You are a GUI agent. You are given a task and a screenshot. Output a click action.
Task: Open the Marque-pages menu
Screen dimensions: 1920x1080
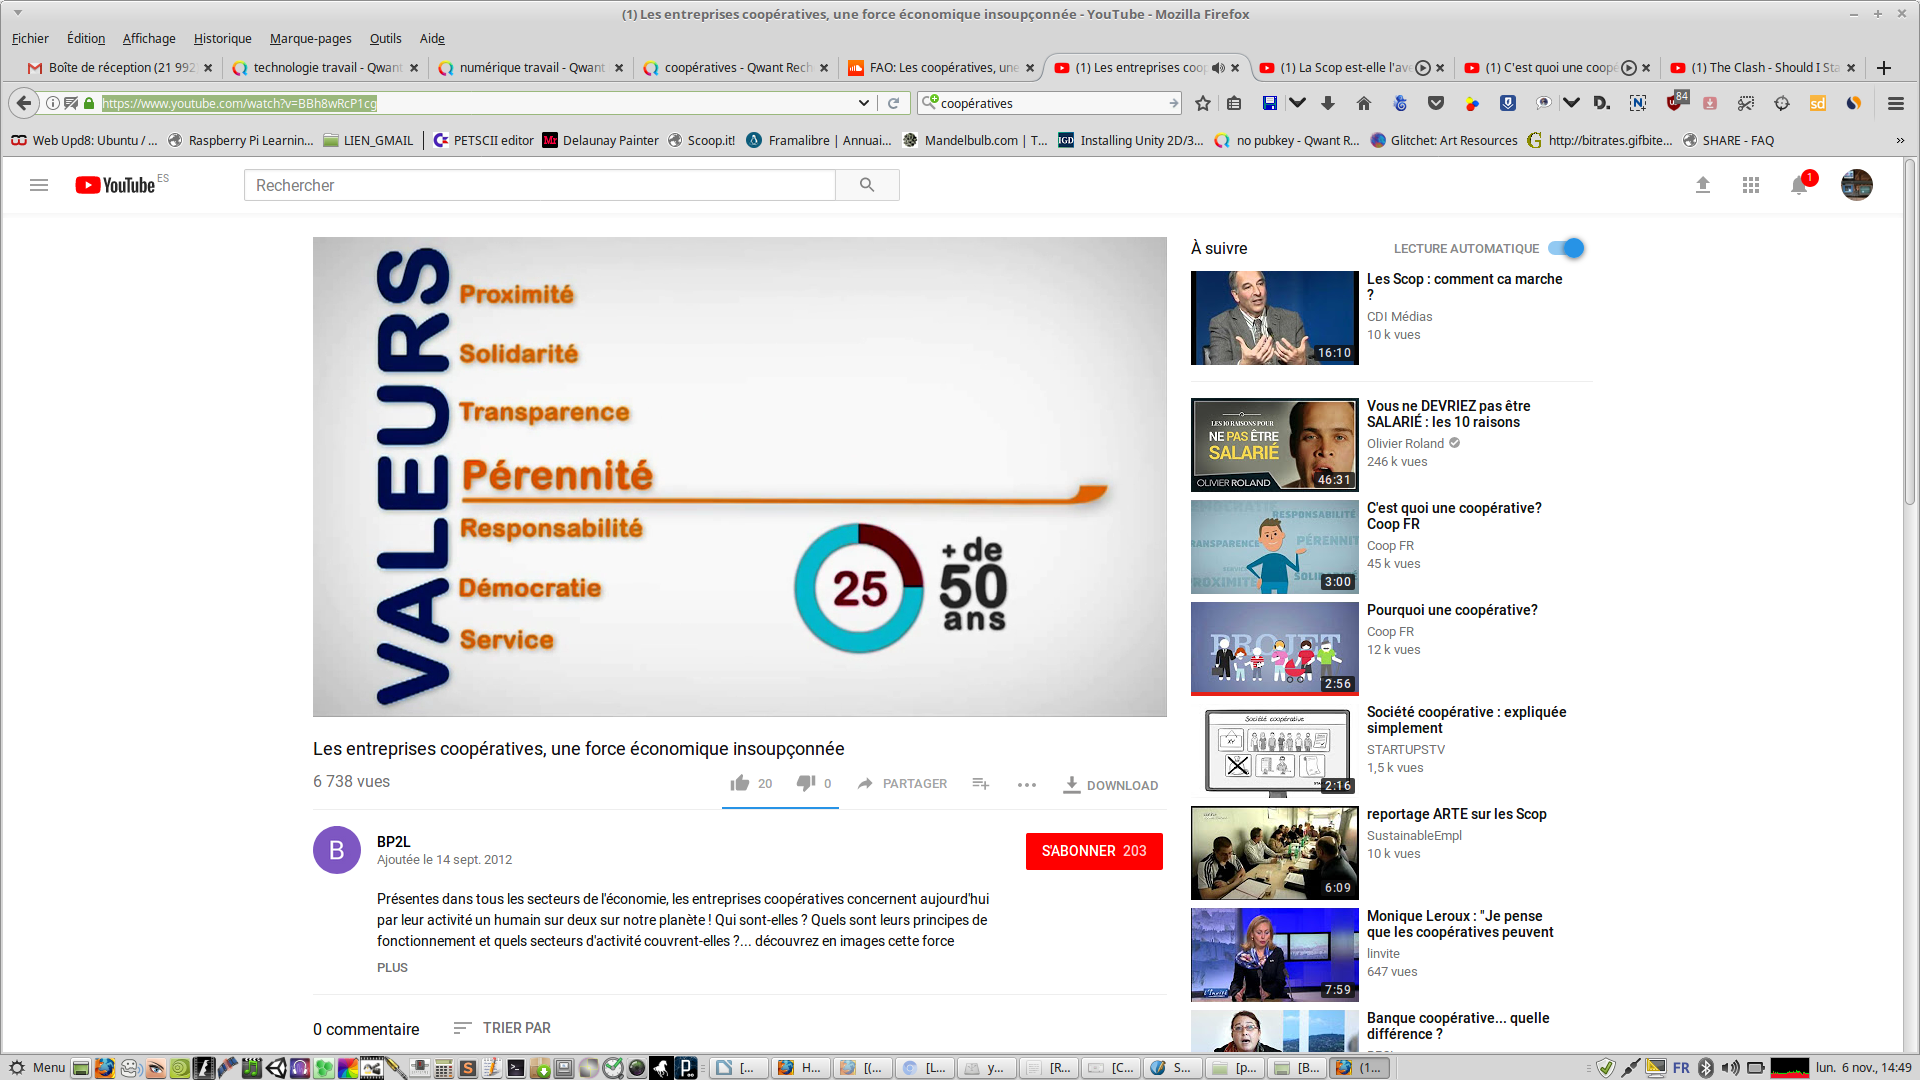[x=310, y=38]
